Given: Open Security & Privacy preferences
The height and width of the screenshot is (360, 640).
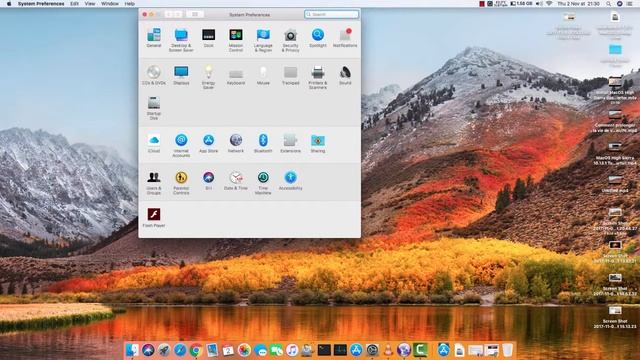Looking at the screenshot, I should point(291,40).
